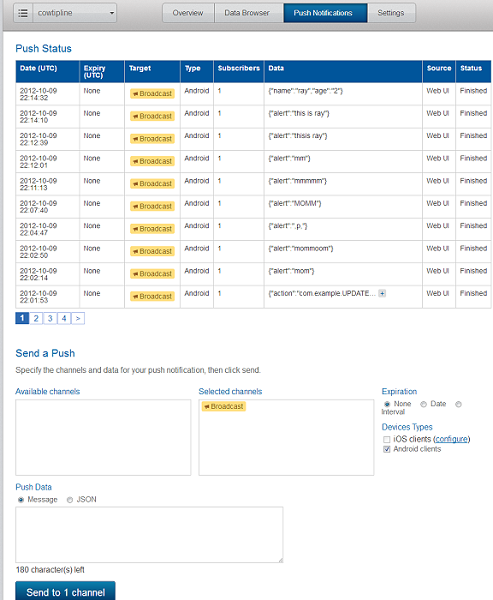493x600 pixels.
Task: Go to the Settings tab
Action: (x=391, y=13)
